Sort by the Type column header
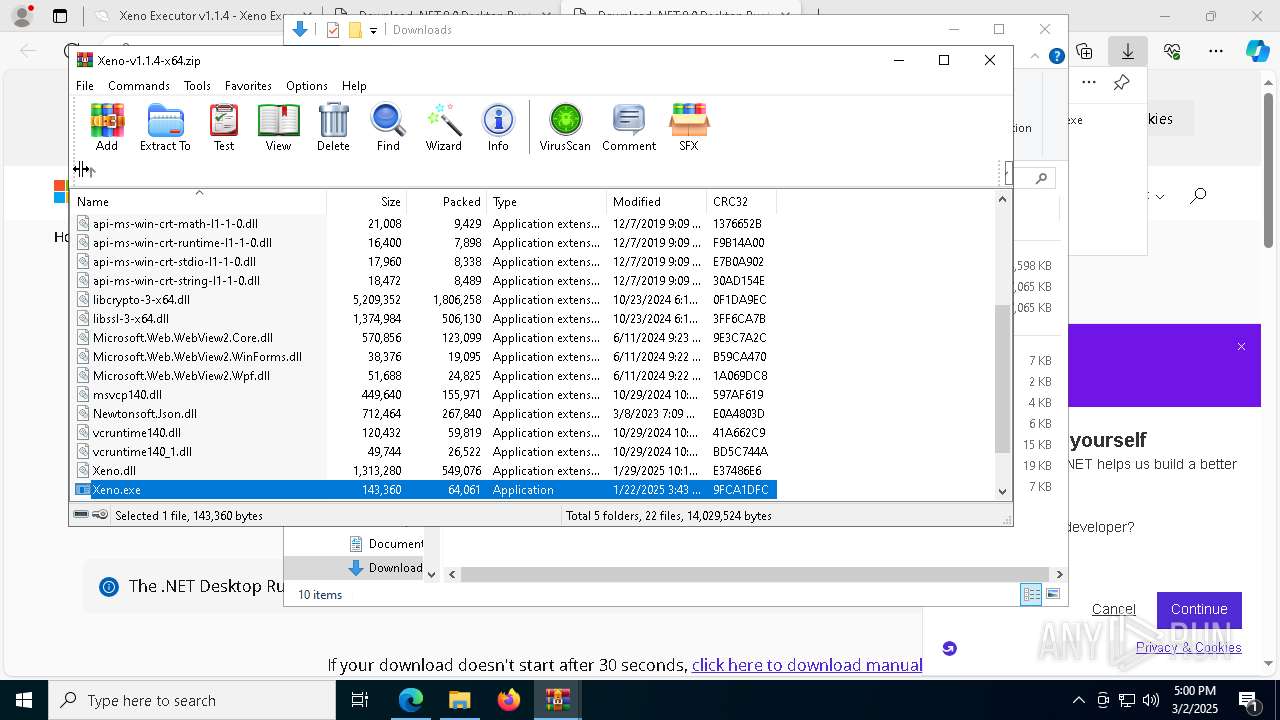This screenshot has height=720, width=1280. tap(547, 201)
